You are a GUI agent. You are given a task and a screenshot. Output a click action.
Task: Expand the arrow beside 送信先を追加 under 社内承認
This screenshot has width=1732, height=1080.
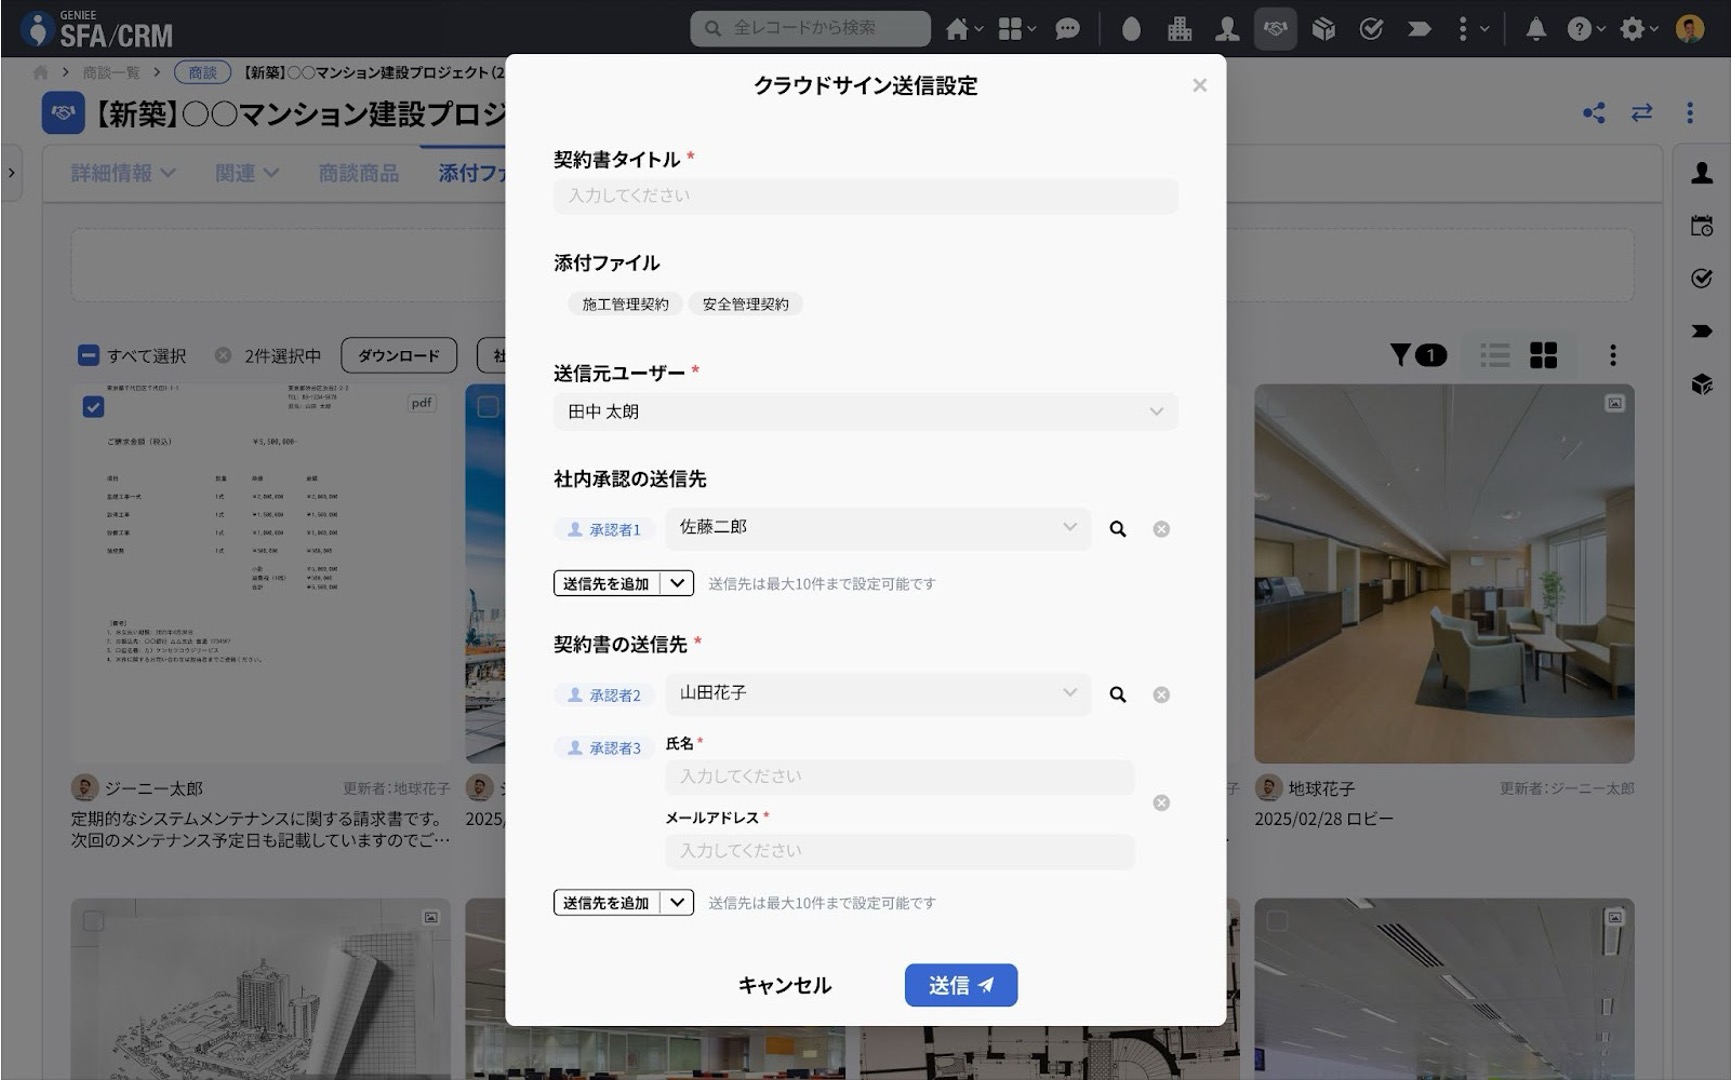(x=677, y=583)
